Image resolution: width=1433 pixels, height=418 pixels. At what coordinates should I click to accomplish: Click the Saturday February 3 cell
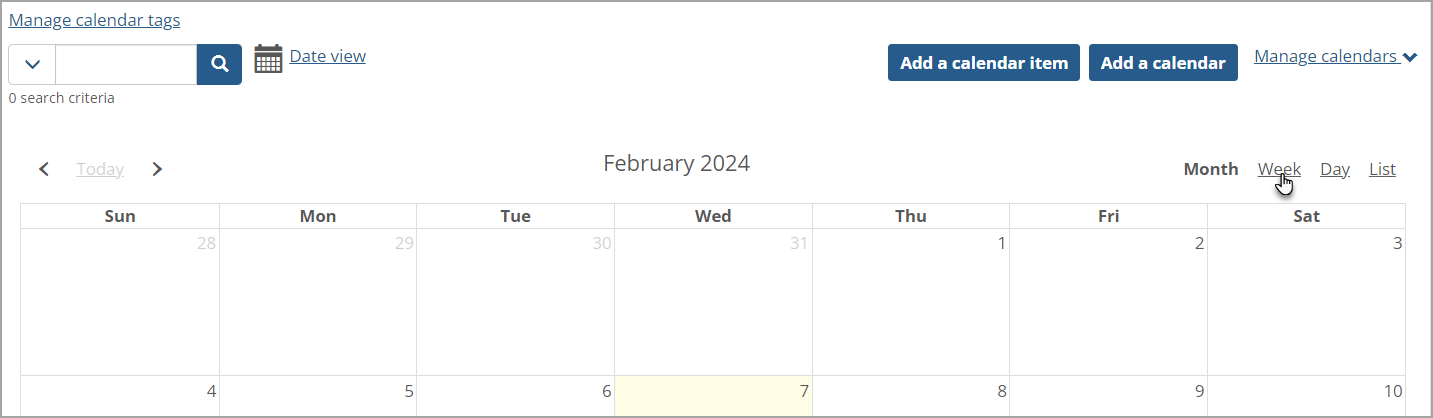1306,300
